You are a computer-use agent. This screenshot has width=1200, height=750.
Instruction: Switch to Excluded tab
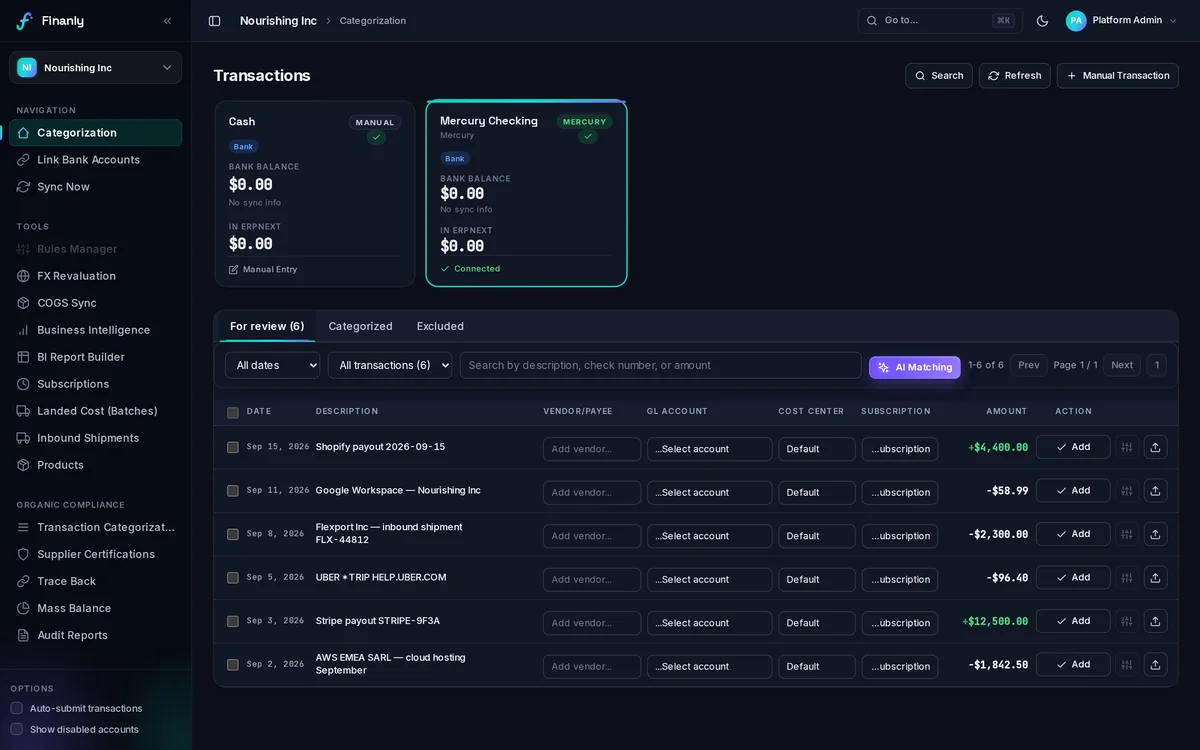(440, 326)
